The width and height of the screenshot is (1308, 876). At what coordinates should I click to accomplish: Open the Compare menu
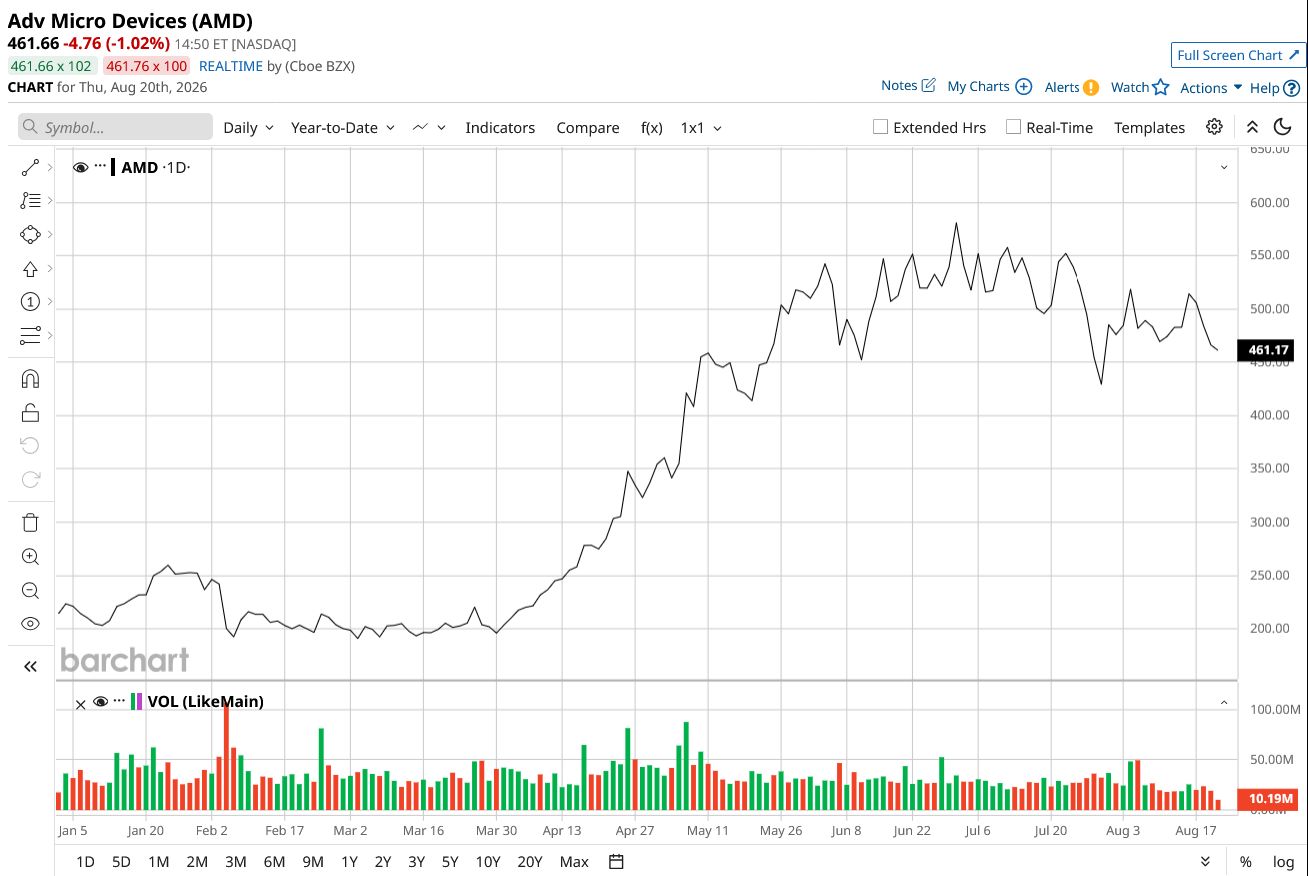point(588,128)
